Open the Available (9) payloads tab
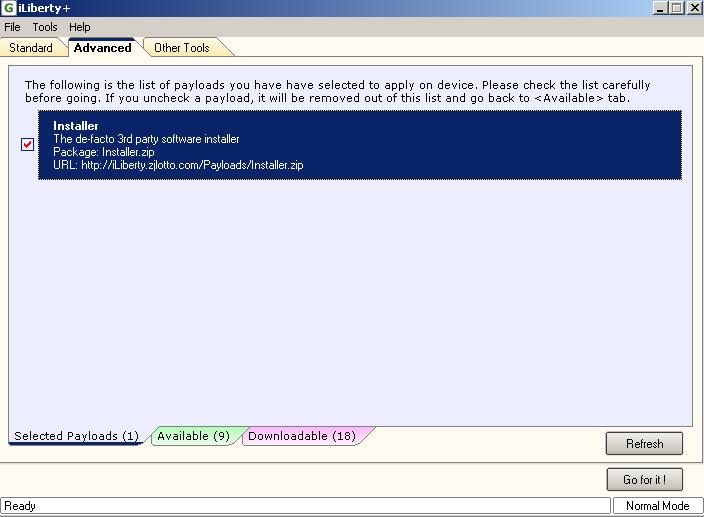The image size is (704, 517). pyautogui.click(x=193, y=436)
